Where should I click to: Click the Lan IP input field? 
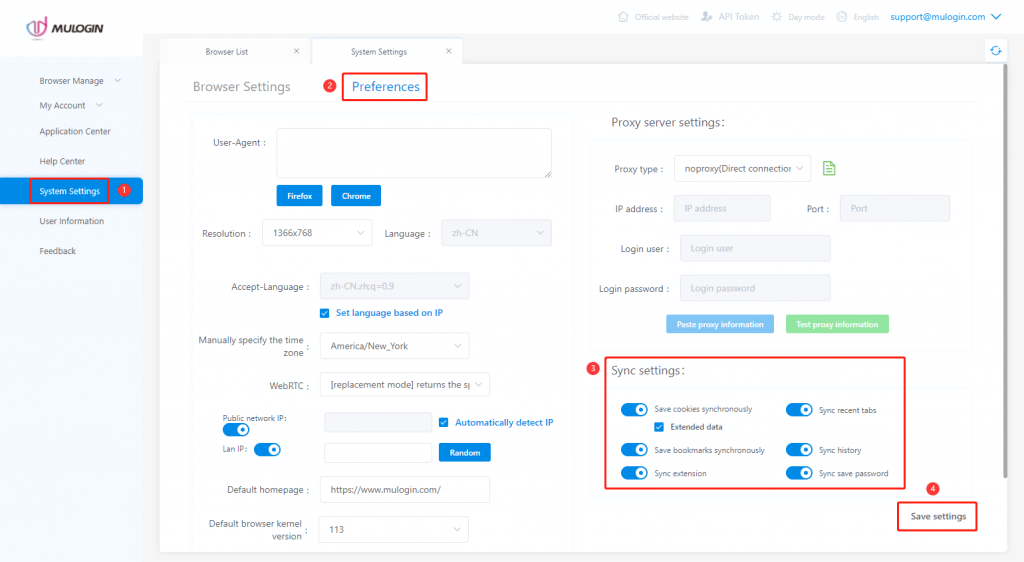[x=378, y=452]
